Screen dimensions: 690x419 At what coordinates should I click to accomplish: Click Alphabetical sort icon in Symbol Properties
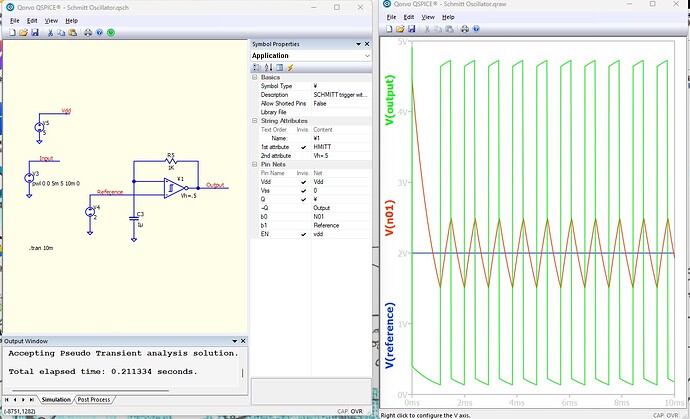(x=268, y=67)
